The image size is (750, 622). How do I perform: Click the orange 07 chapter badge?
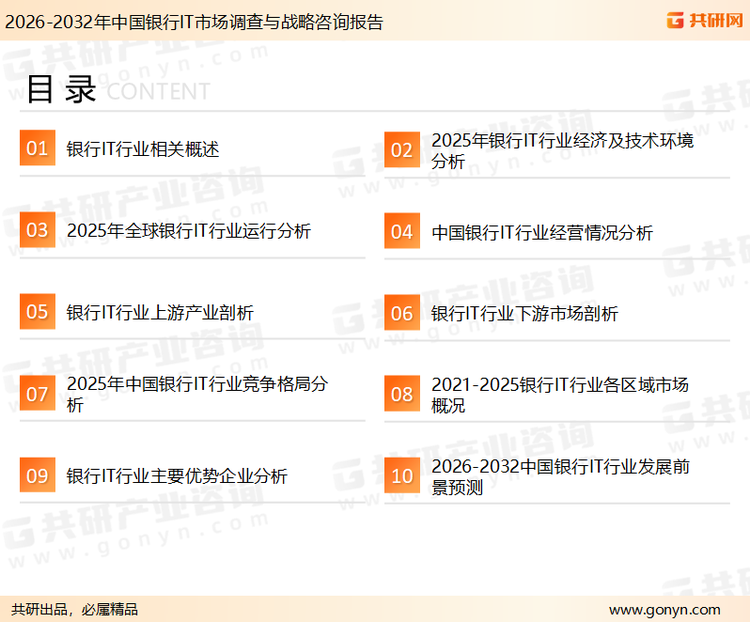coord(37,393)
